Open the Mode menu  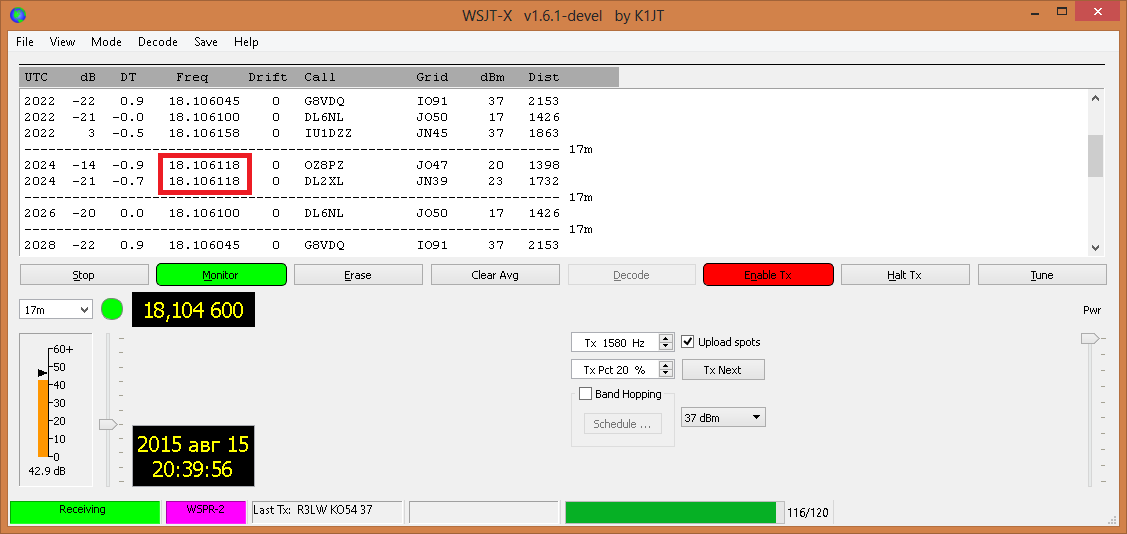[106, 42]
